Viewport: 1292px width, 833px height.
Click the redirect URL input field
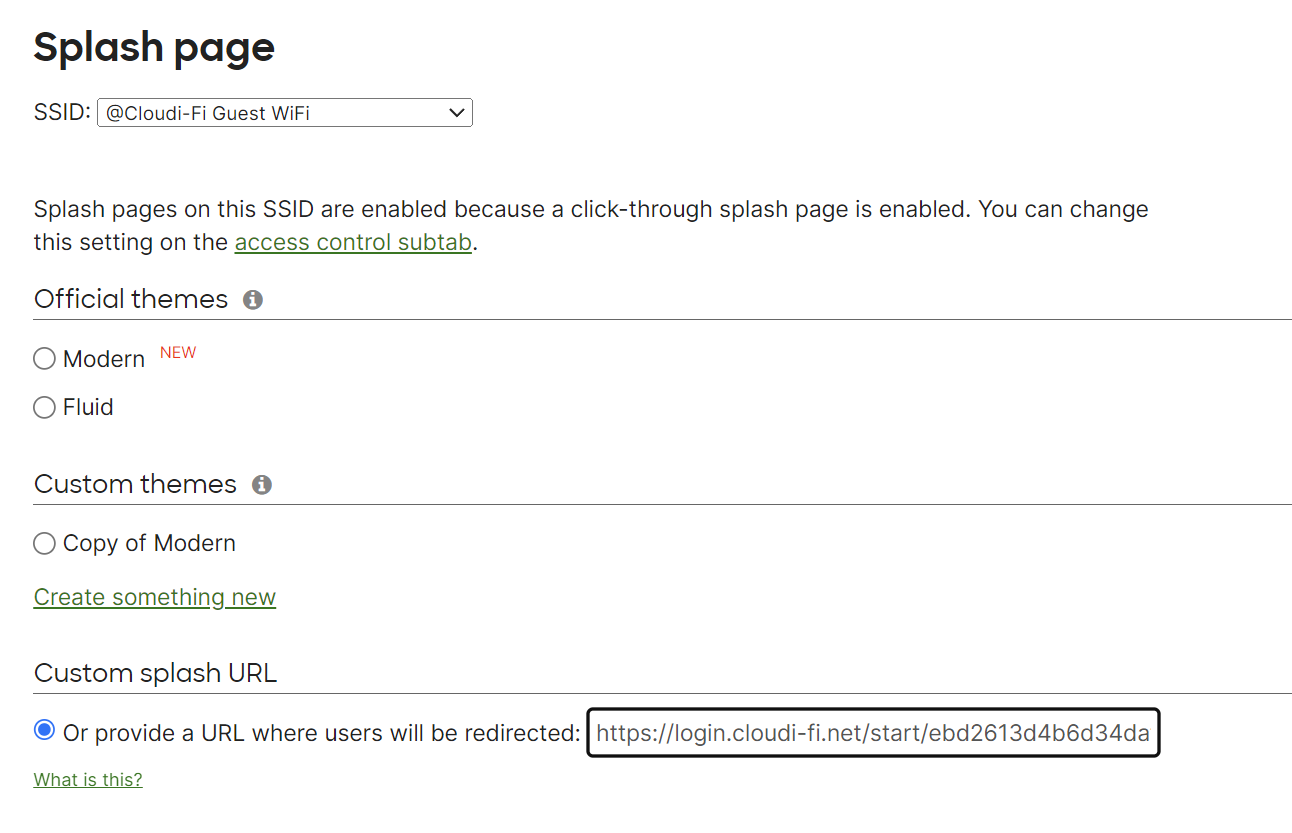coord(873,733)
